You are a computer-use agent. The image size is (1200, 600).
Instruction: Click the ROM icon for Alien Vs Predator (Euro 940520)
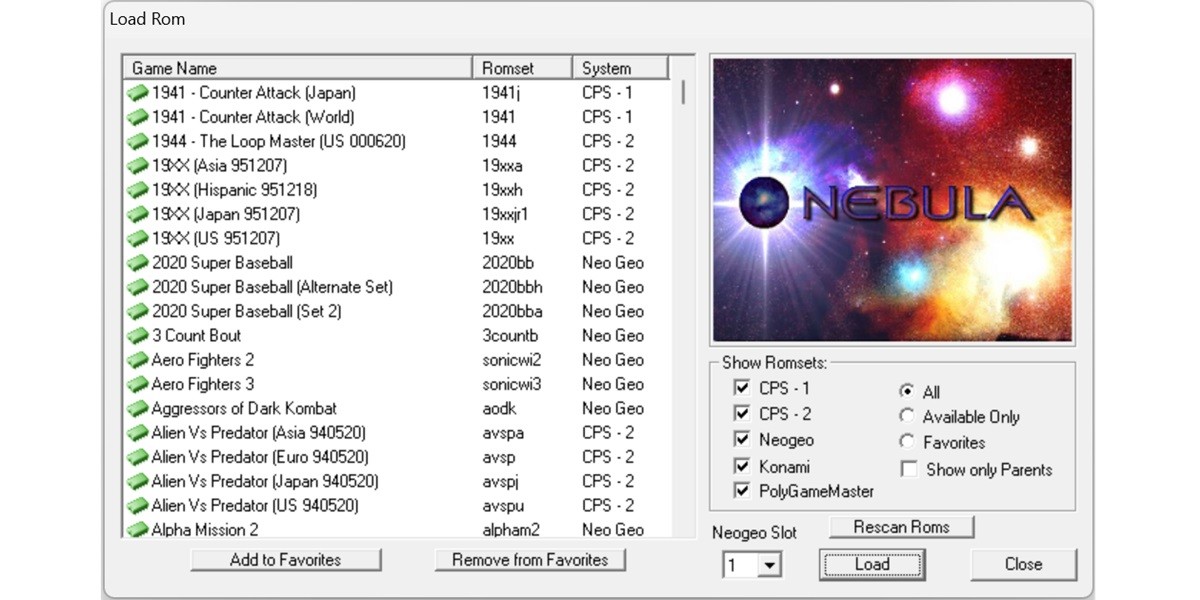pyautogui.click(x=138, y=457)
